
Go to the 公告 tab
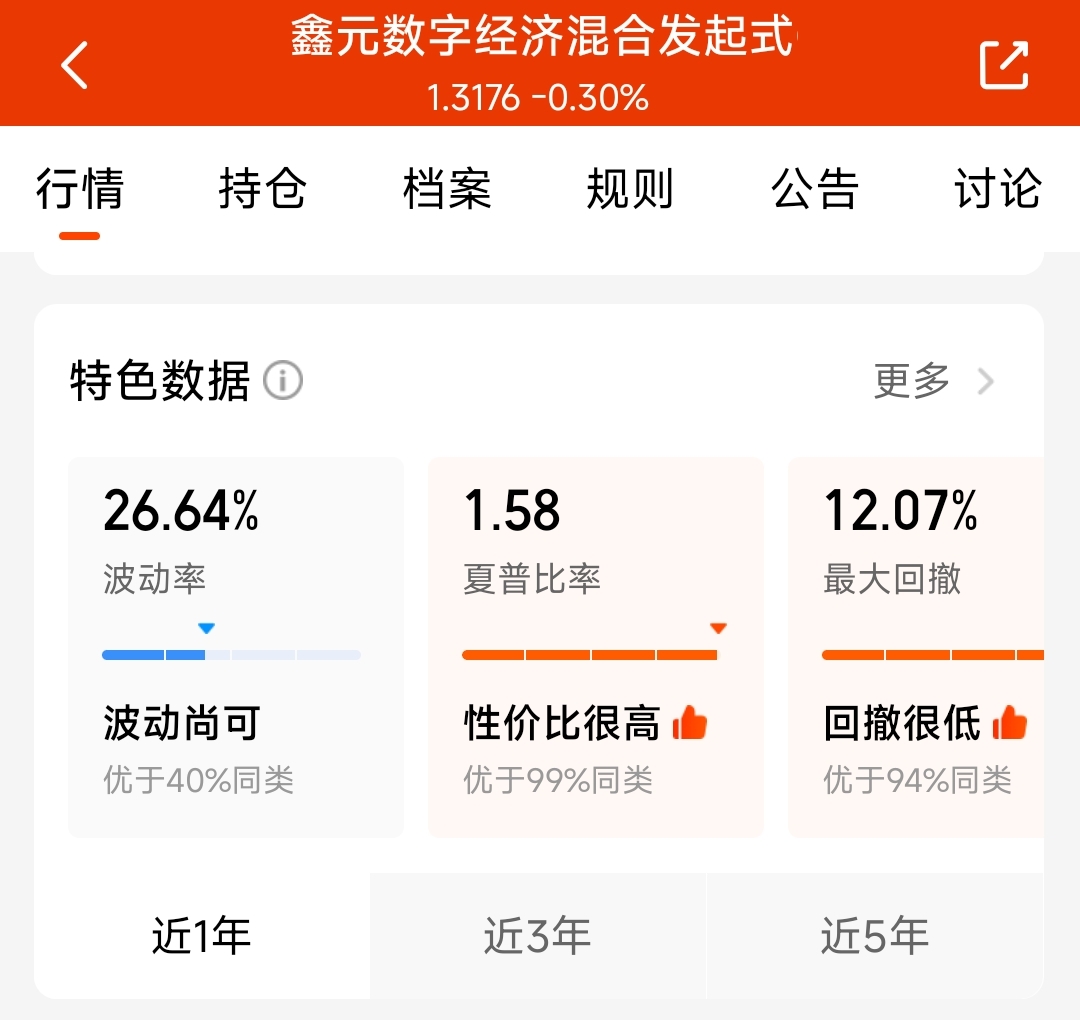click(x=815, y=189)
